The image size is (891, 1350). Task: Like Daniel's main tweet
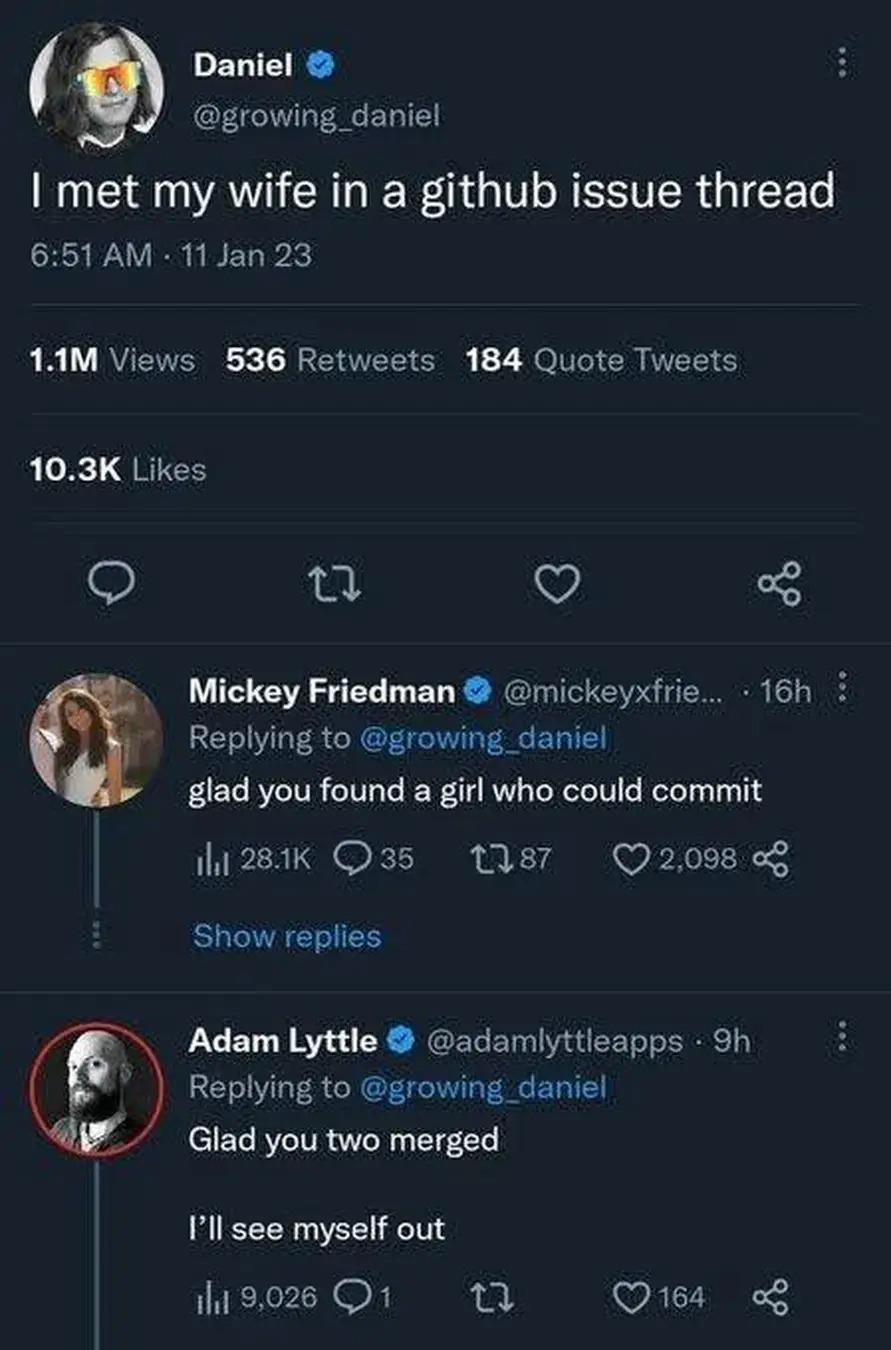(x=558, y=583)
